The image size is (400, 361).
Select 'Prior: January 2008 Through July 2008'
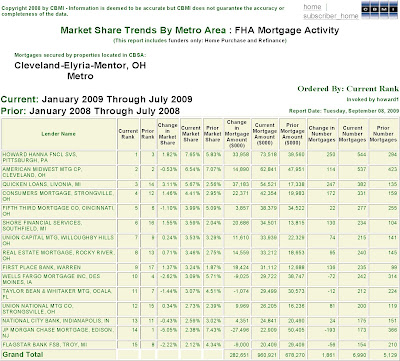point(90,111)
